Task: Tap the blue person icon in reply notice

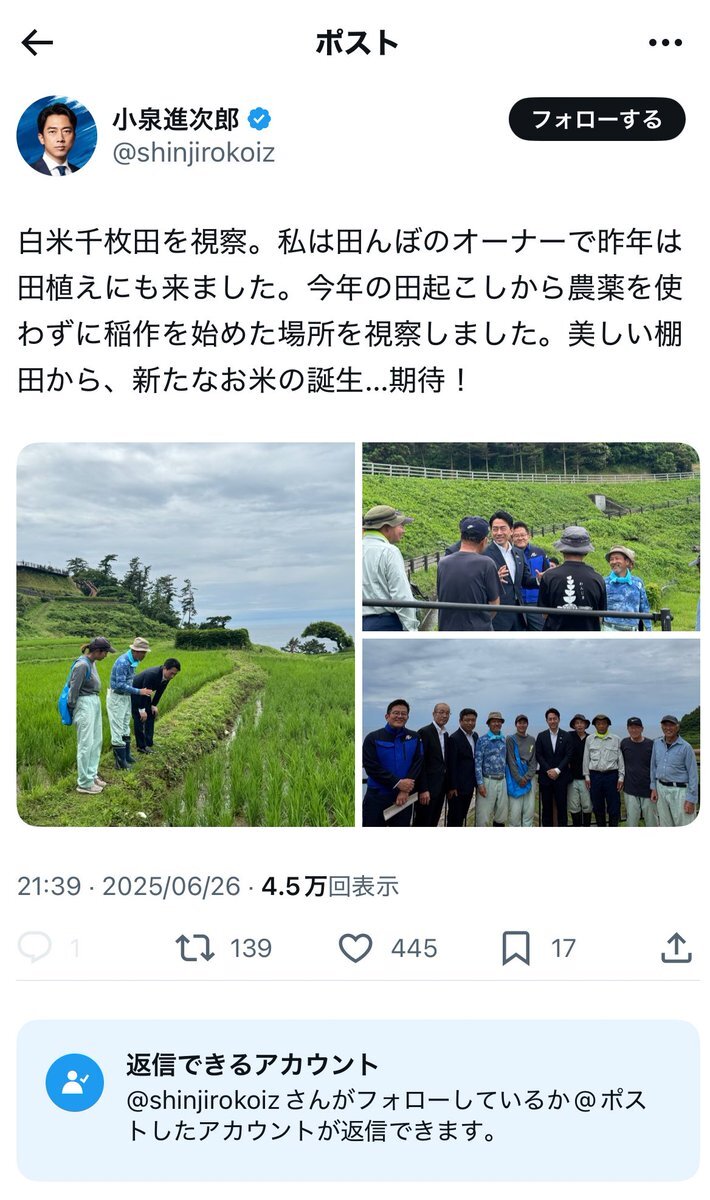Action: click(75, 1083)
